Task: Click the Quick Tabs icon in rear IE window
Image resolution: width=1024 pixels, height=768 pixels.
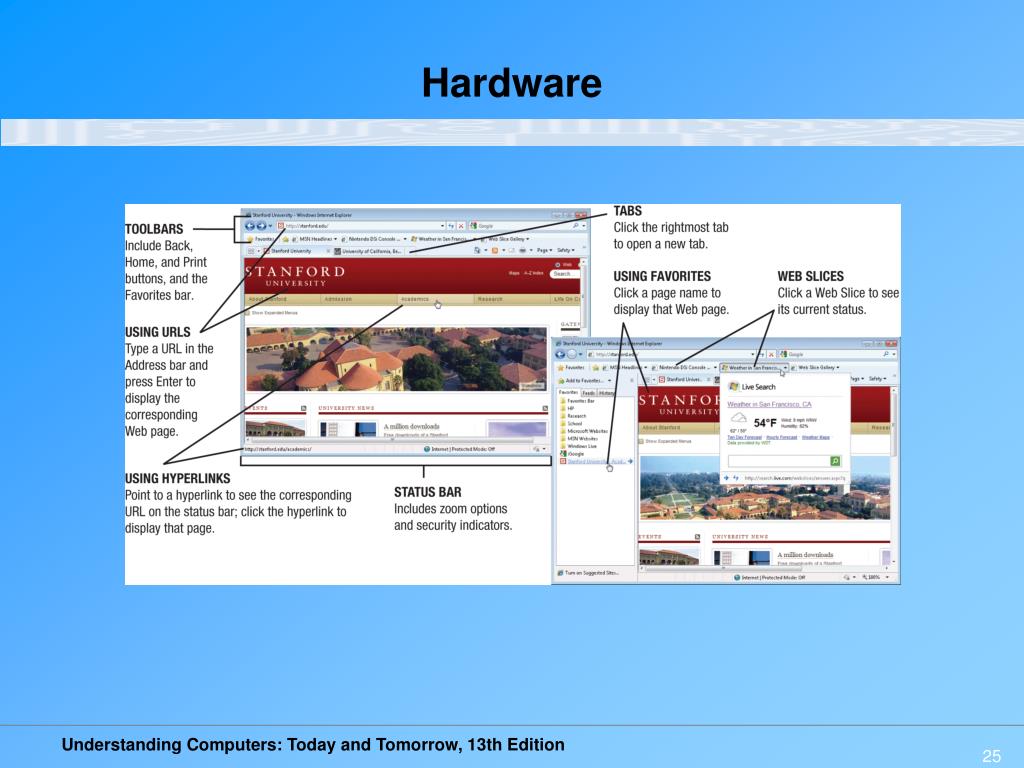Action: coord(251,251)
